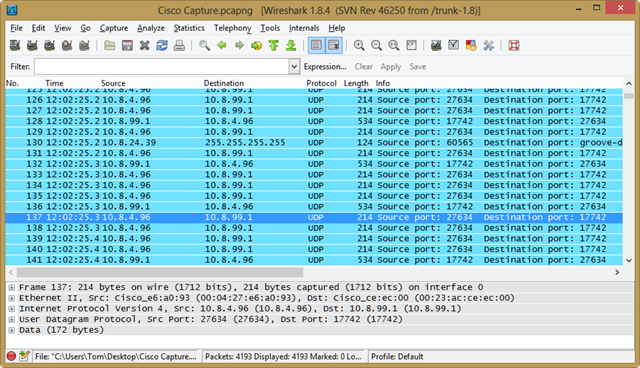
Task: Open the Go menu
Action: pos(85,28)
